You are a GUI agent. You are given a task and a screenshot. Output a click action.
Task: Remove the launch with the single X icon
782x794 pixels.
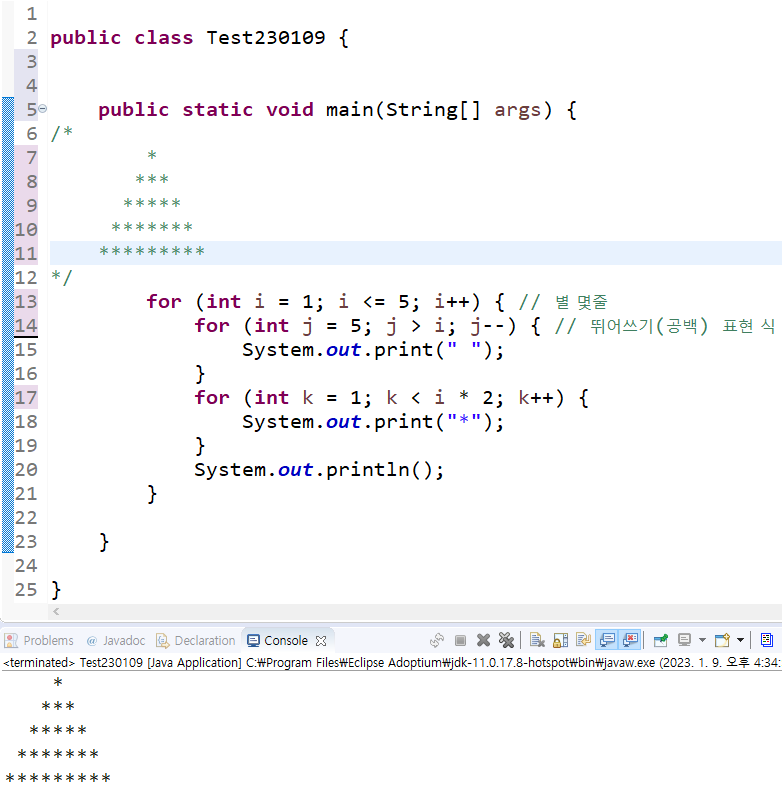[483, 641]
